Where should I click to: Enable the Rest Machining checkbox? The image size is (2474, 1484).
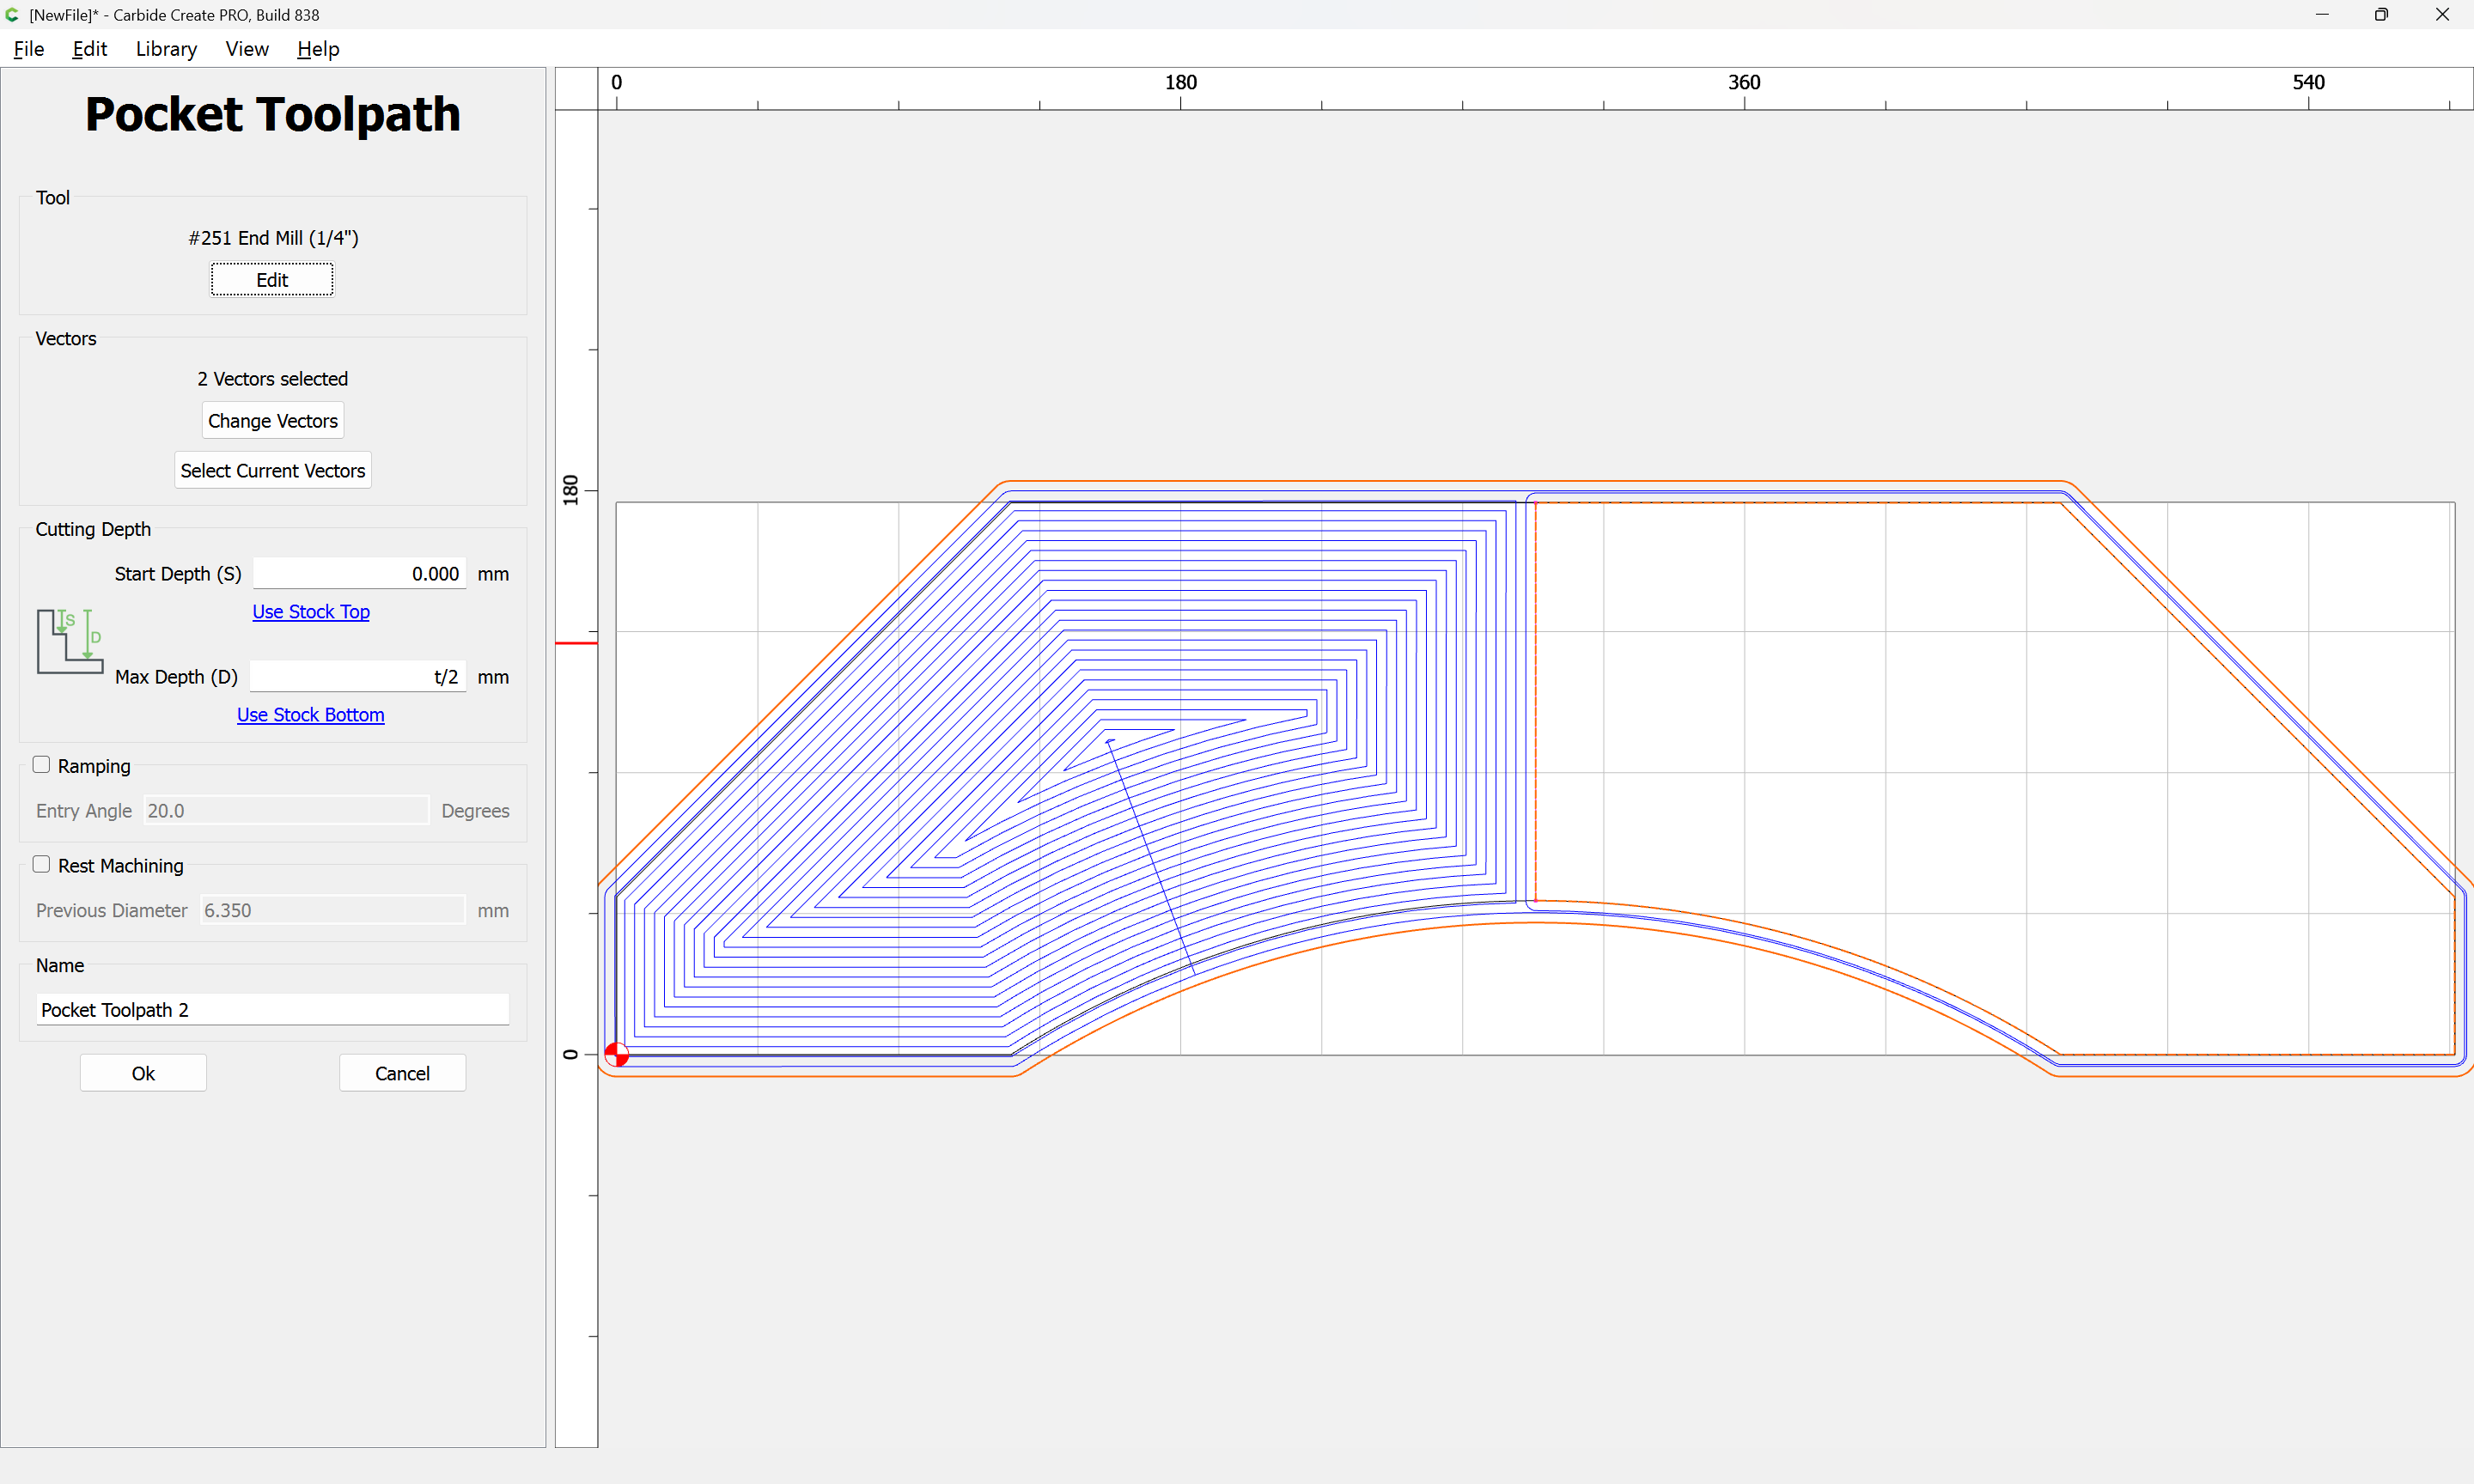click(42, 865)
